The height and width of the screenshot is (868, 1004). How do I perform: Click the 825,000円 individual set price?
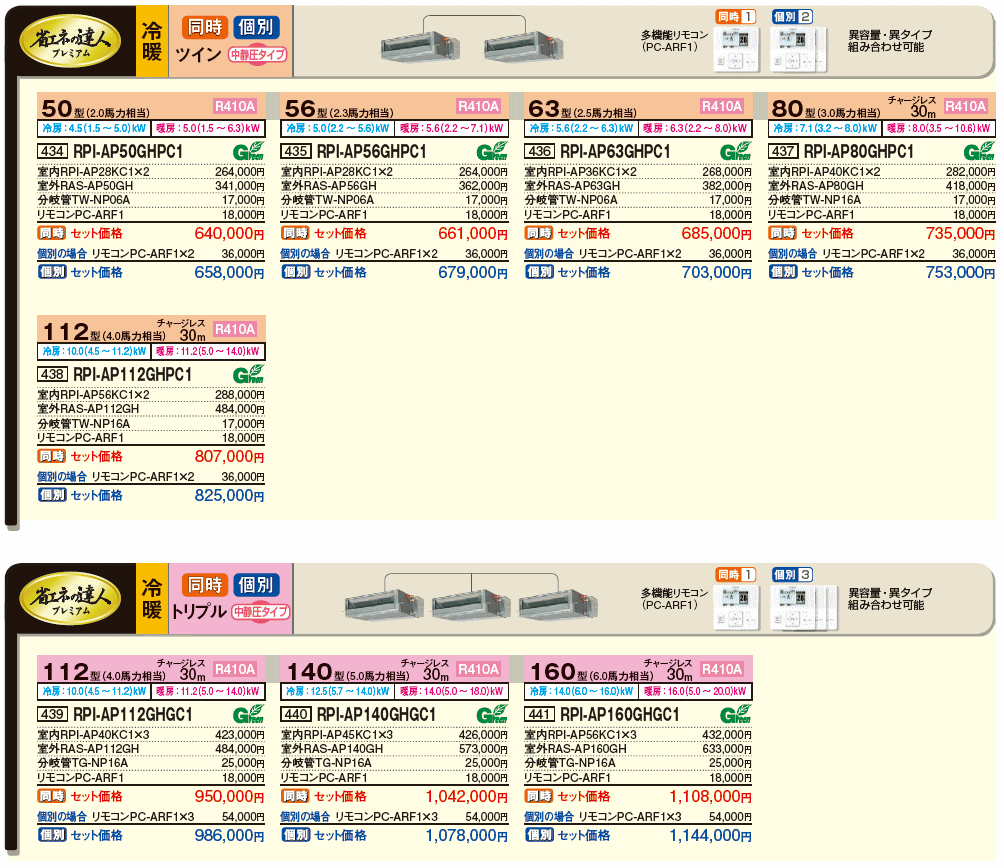click(229, 495)
